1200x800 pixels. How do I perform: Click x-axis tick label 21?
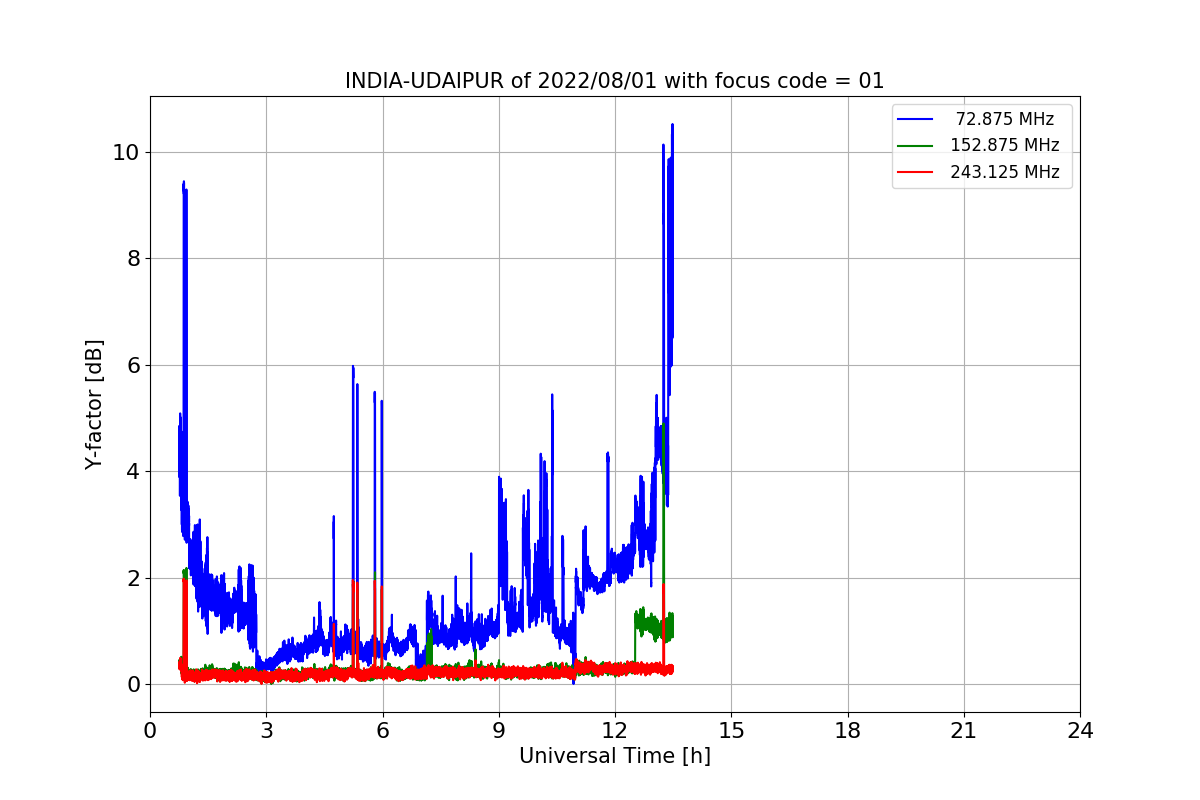coord(964,731)
